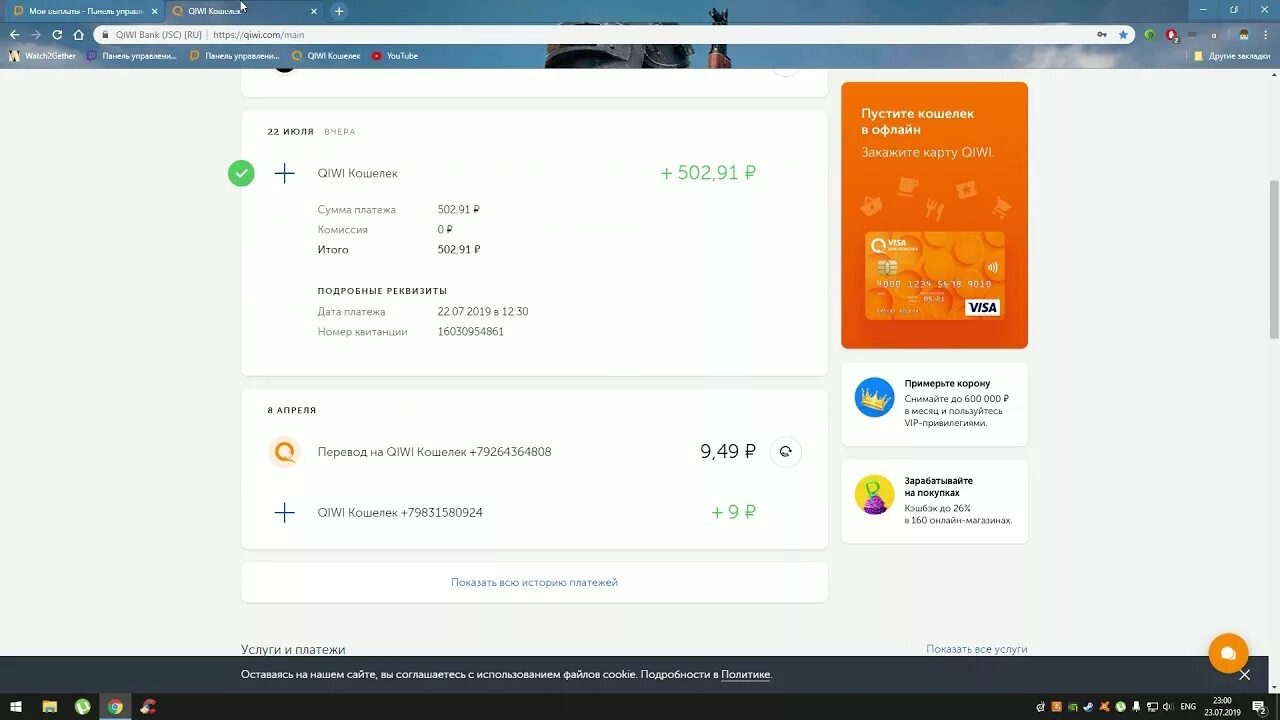Select the 9,49 ₽ amount

pos(728,452)
